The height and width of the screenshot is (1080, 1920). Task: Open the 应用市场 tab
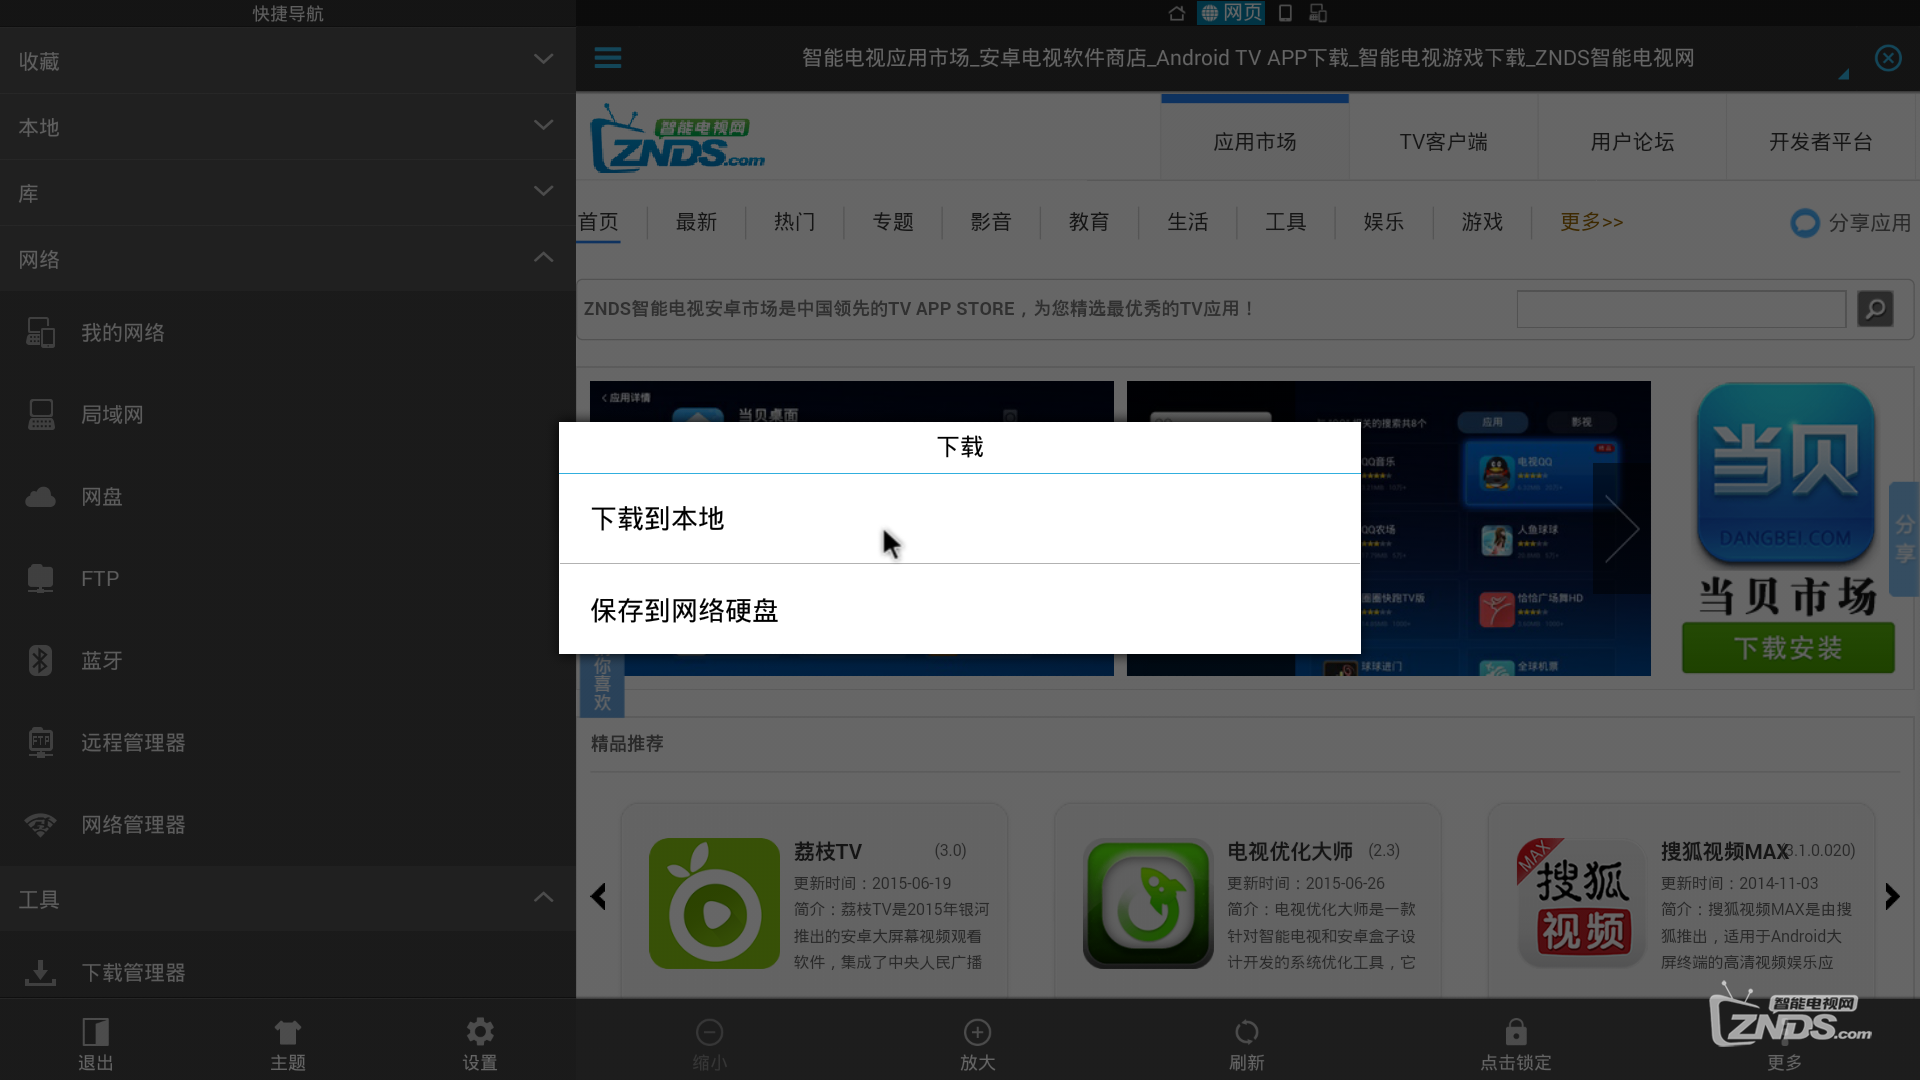point(1254,141)
